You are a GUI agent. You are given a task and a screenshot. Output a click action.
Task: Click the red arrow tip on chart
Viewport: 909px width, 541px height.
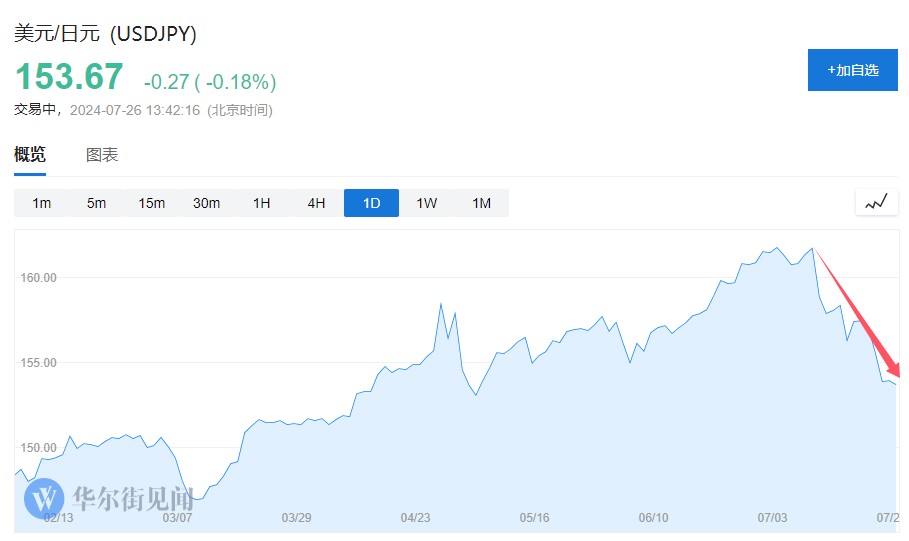pyautogui.click(x=899, y=374)
